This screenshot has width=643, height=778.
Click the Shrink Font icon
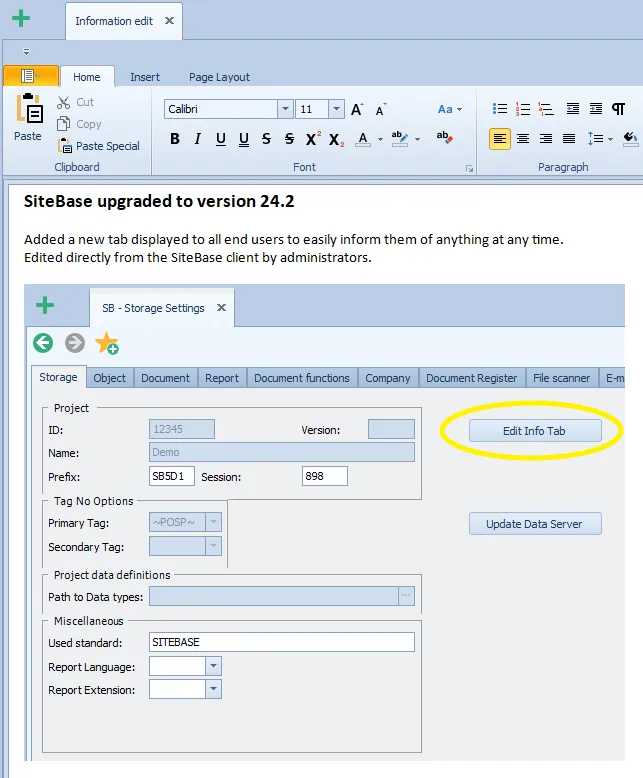[381, 109]
